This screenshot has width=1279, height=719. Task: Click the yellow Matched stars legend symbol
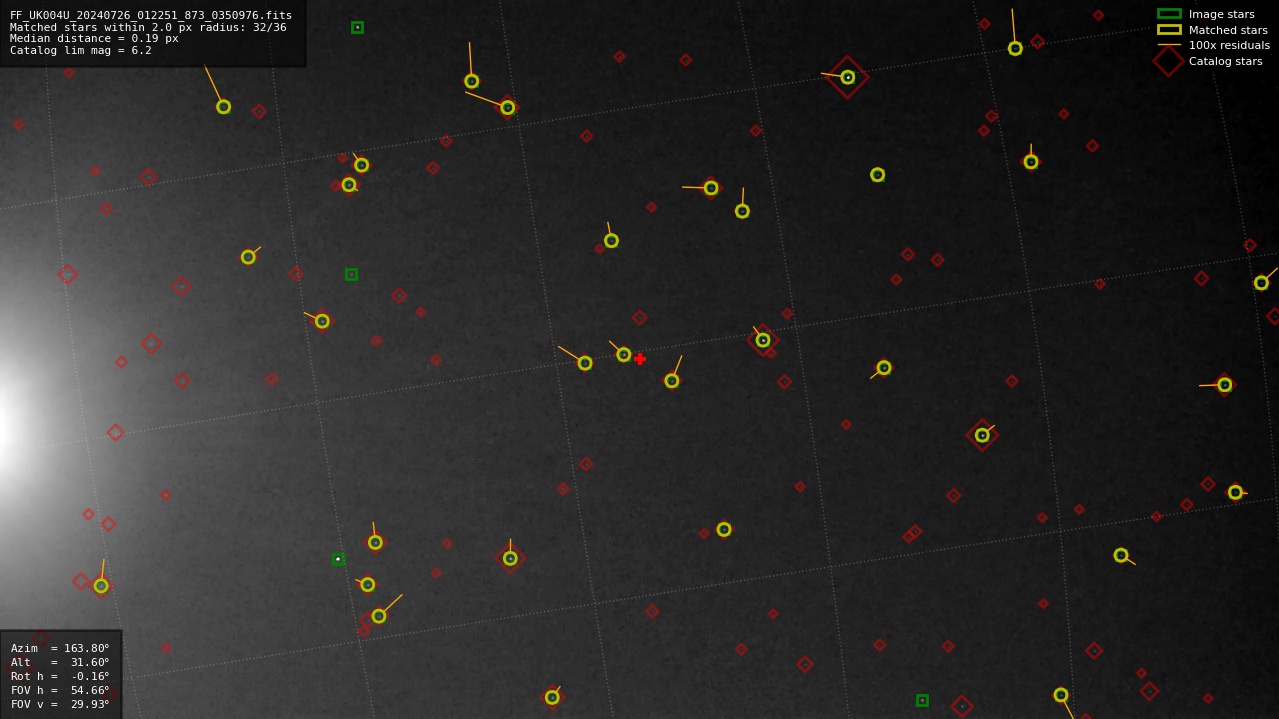click(x=1169, y=30)
